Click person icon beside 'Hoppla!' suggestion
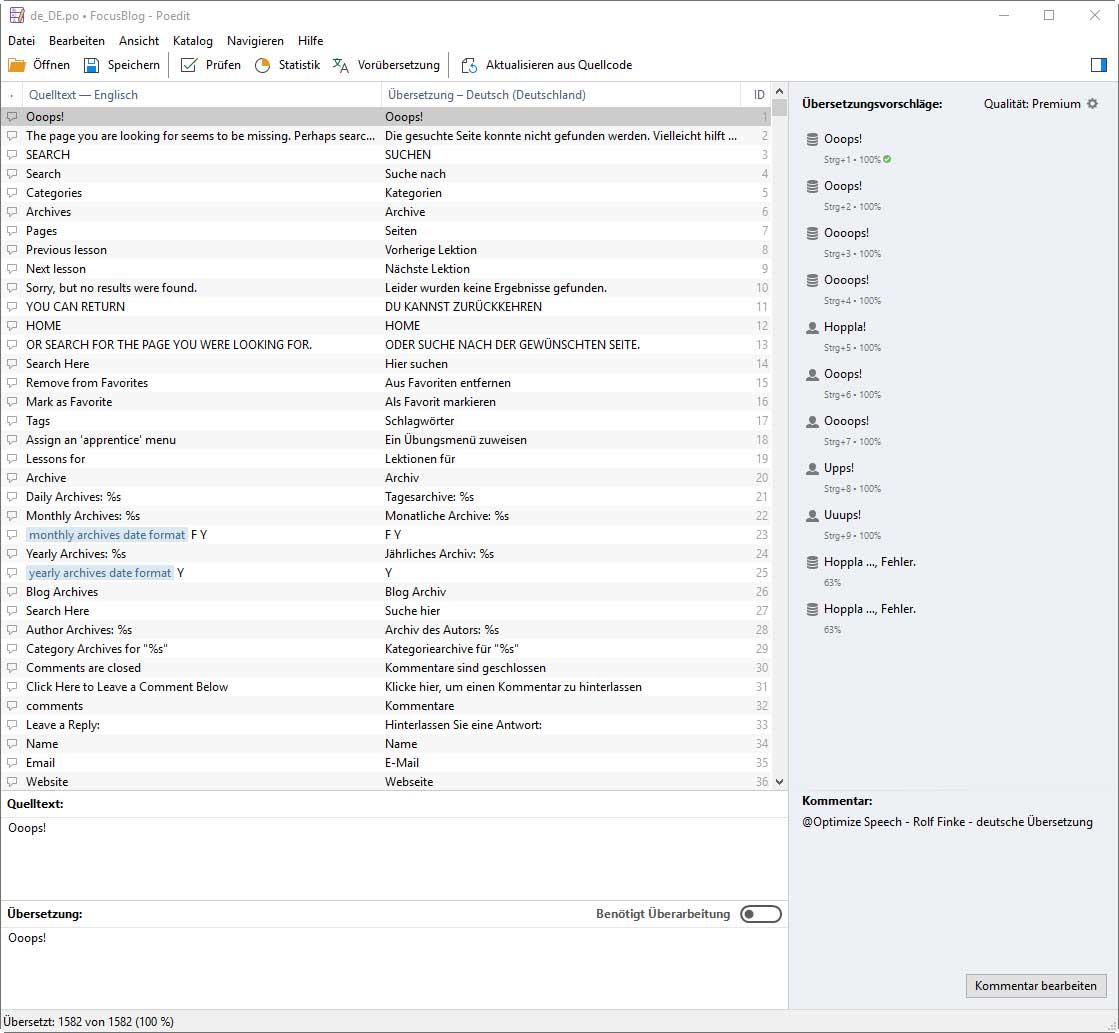 (812, 328)
